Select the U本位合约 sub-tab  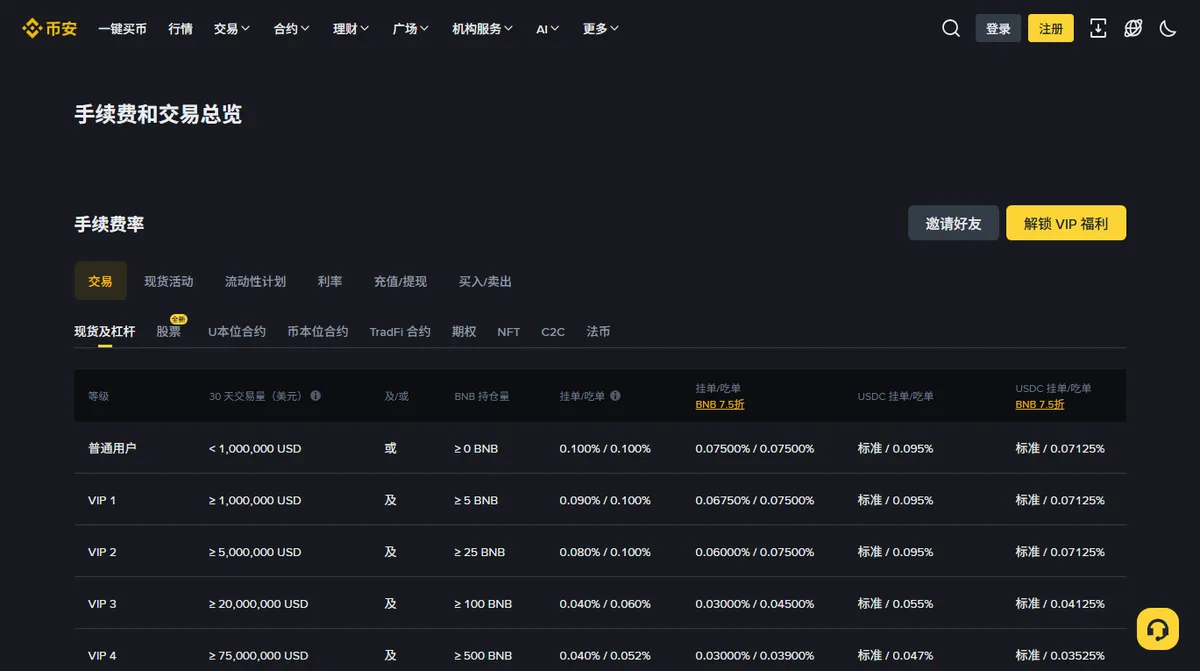click(x=237, y=331)
